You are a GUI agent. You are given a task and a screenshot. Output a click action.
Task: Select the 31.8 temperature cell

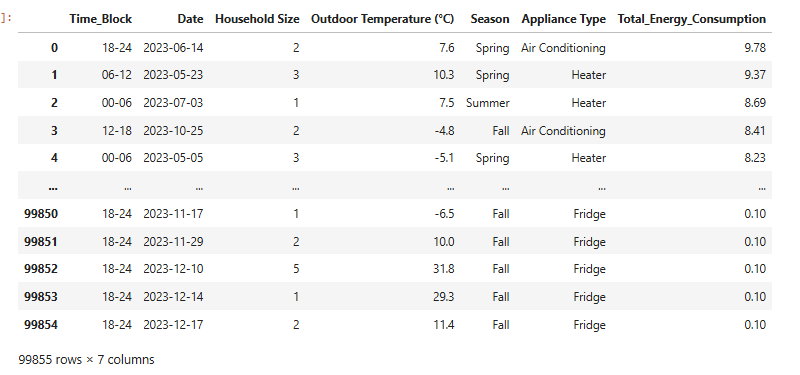[x=444, y=269]
